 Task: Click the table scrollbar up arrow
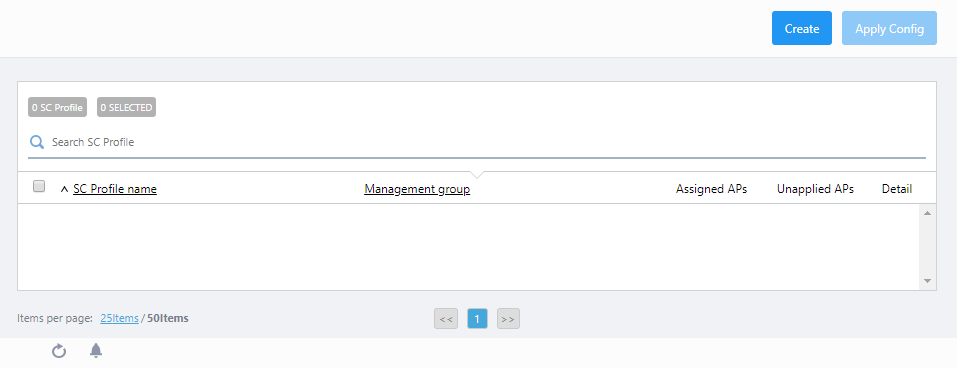click(x=927, y=213)
